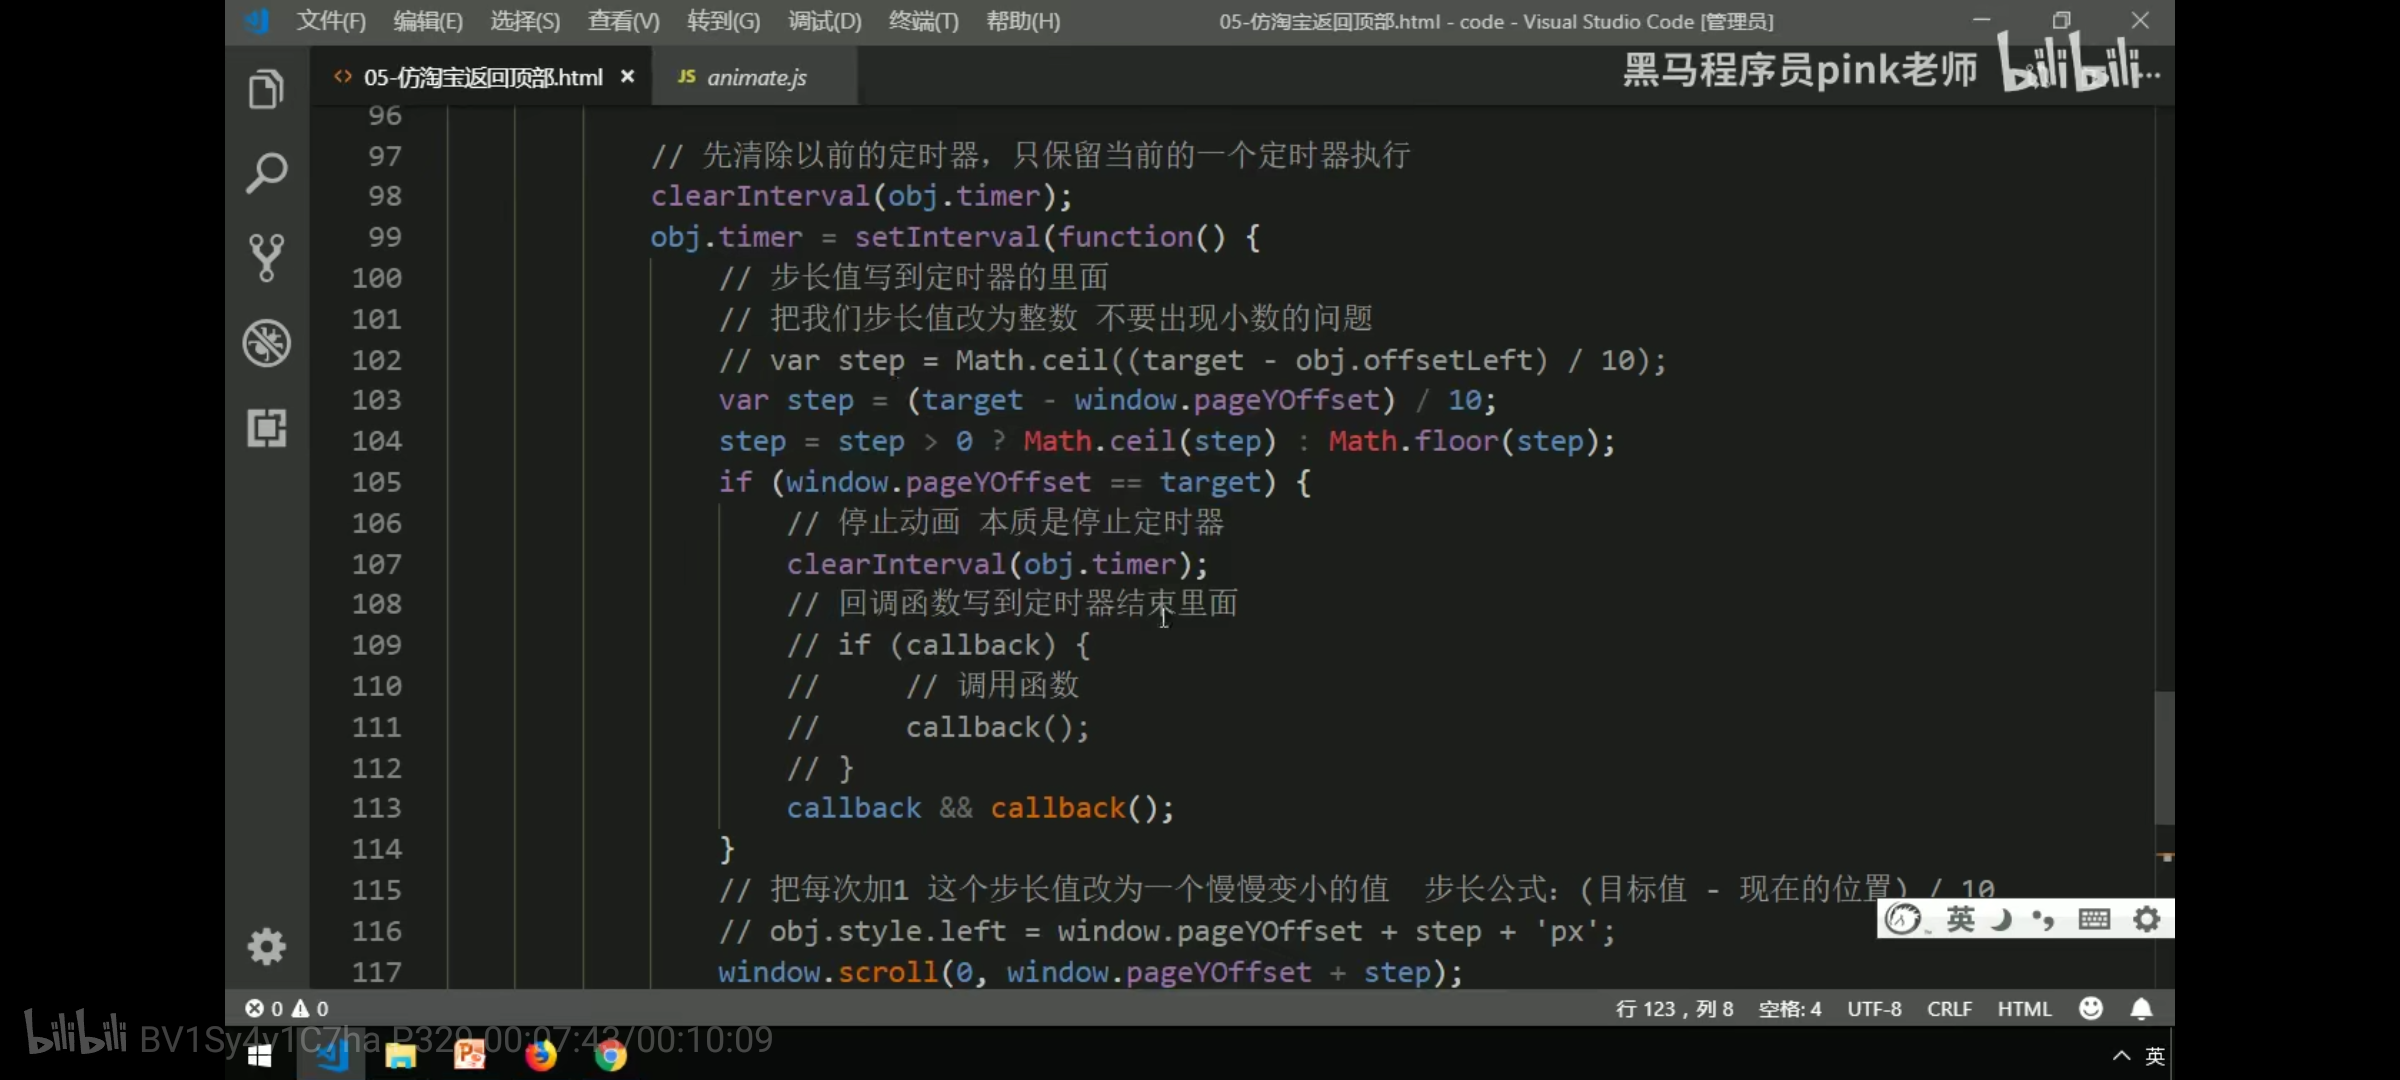Click the 空格: 4 indentation setting
Viewport: 2400px width, 1080px height.
pos(1790,1008)
